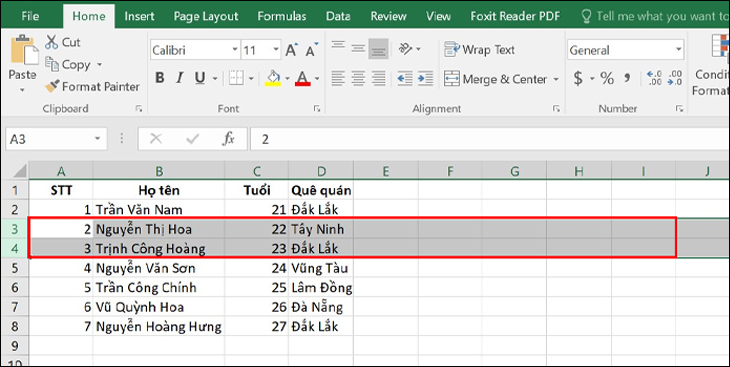Viewport: 730px width, 367px height.
Task: Apply Percent Style
Action: [607, 78]
